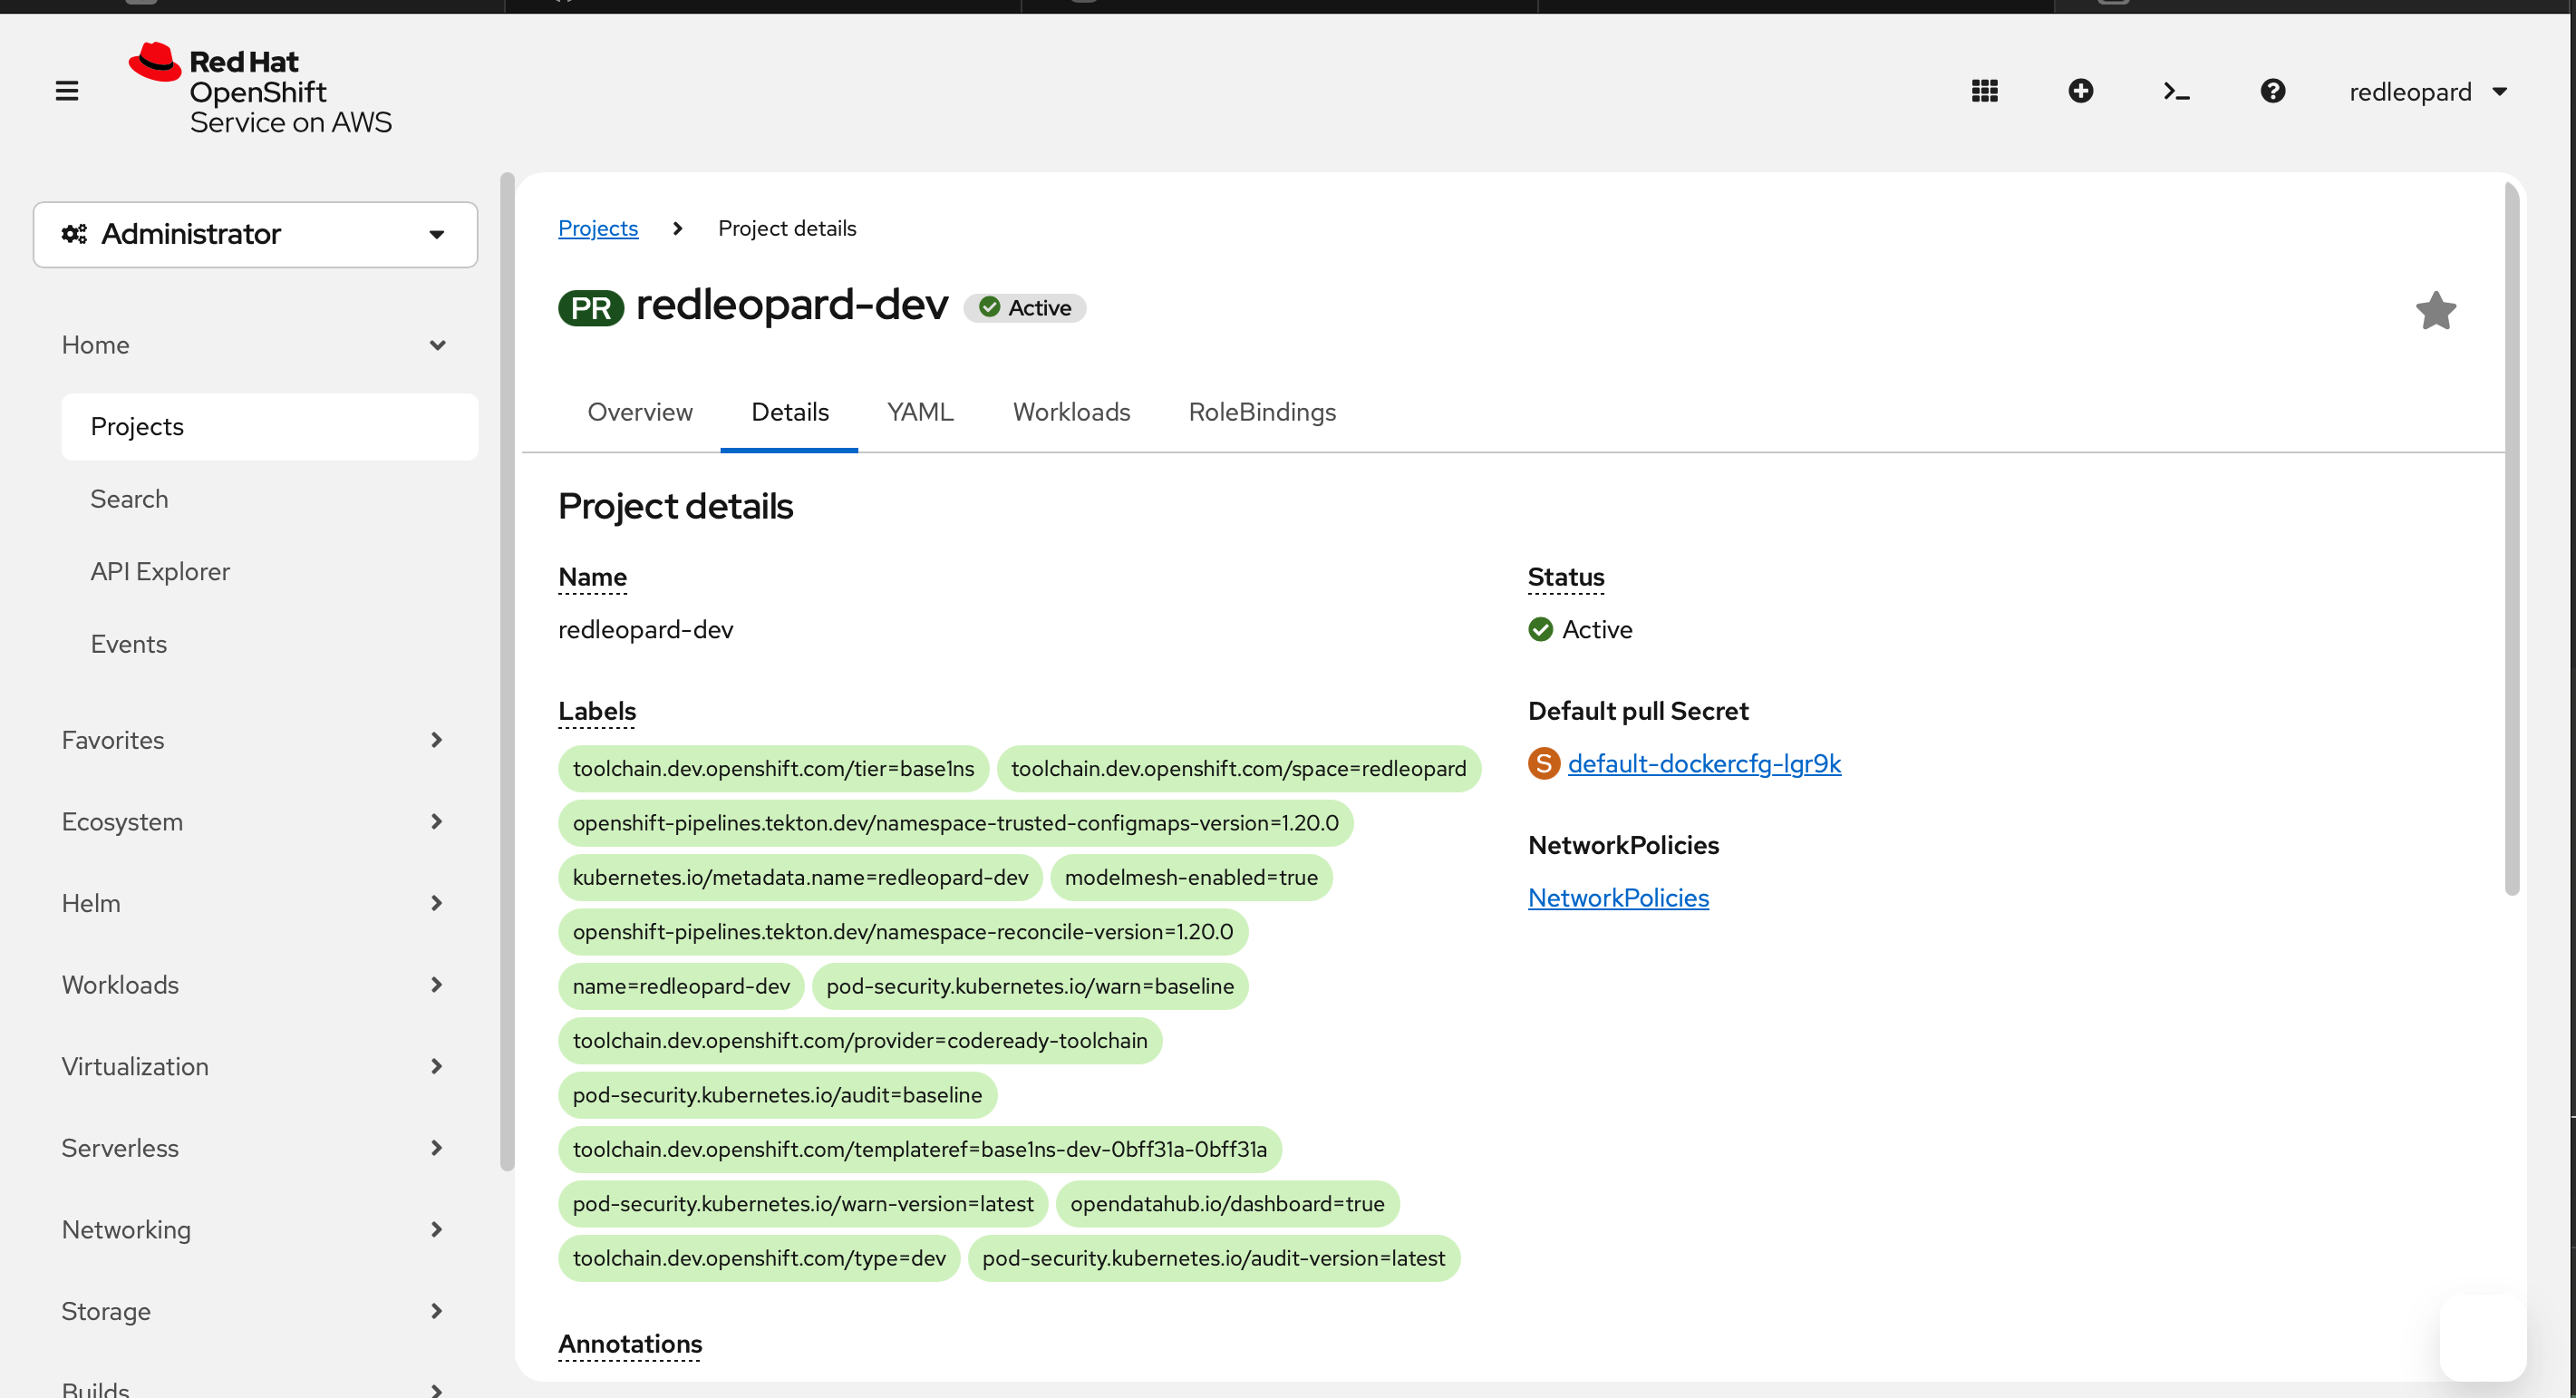Follow the default-dockercfg-lgr9k secret link

coord(1705,763)
